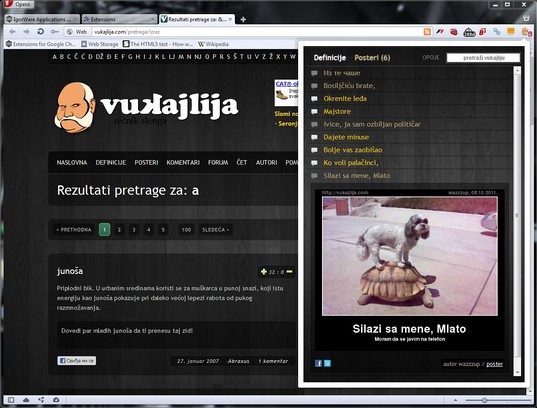Open the red extension icon
This screenshot has width=537, height=408.
click(454, 32)
